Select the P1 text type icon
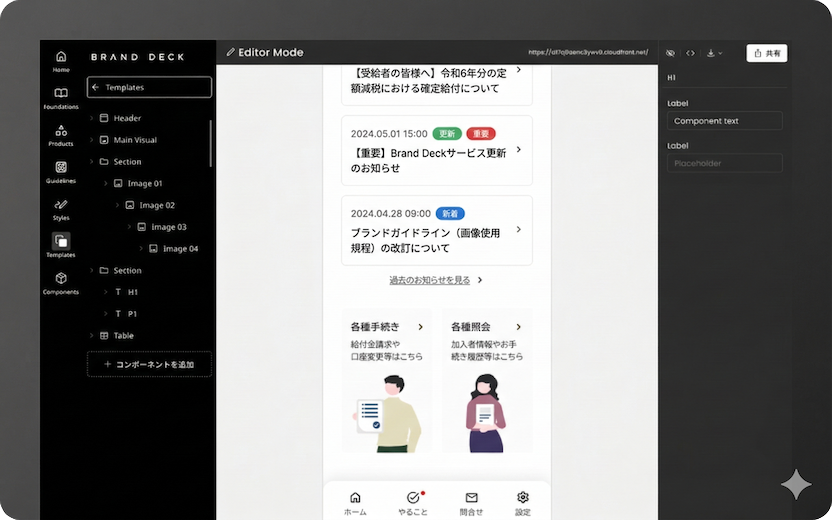This screenshot has width=832, height=520. click(x=118, y=314)
